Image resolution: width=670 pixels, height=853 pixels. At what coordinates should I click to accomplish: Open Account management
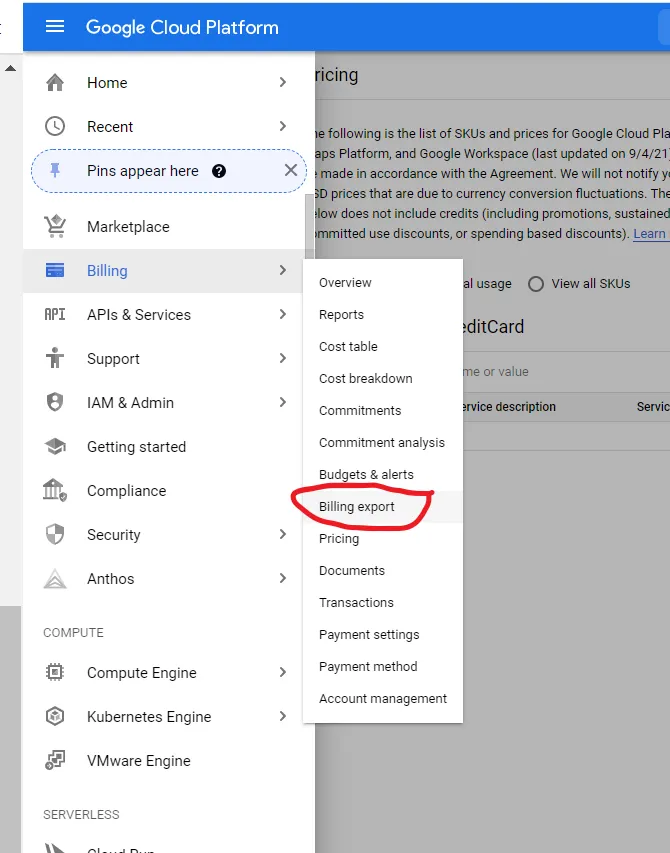tap(383, 699)
